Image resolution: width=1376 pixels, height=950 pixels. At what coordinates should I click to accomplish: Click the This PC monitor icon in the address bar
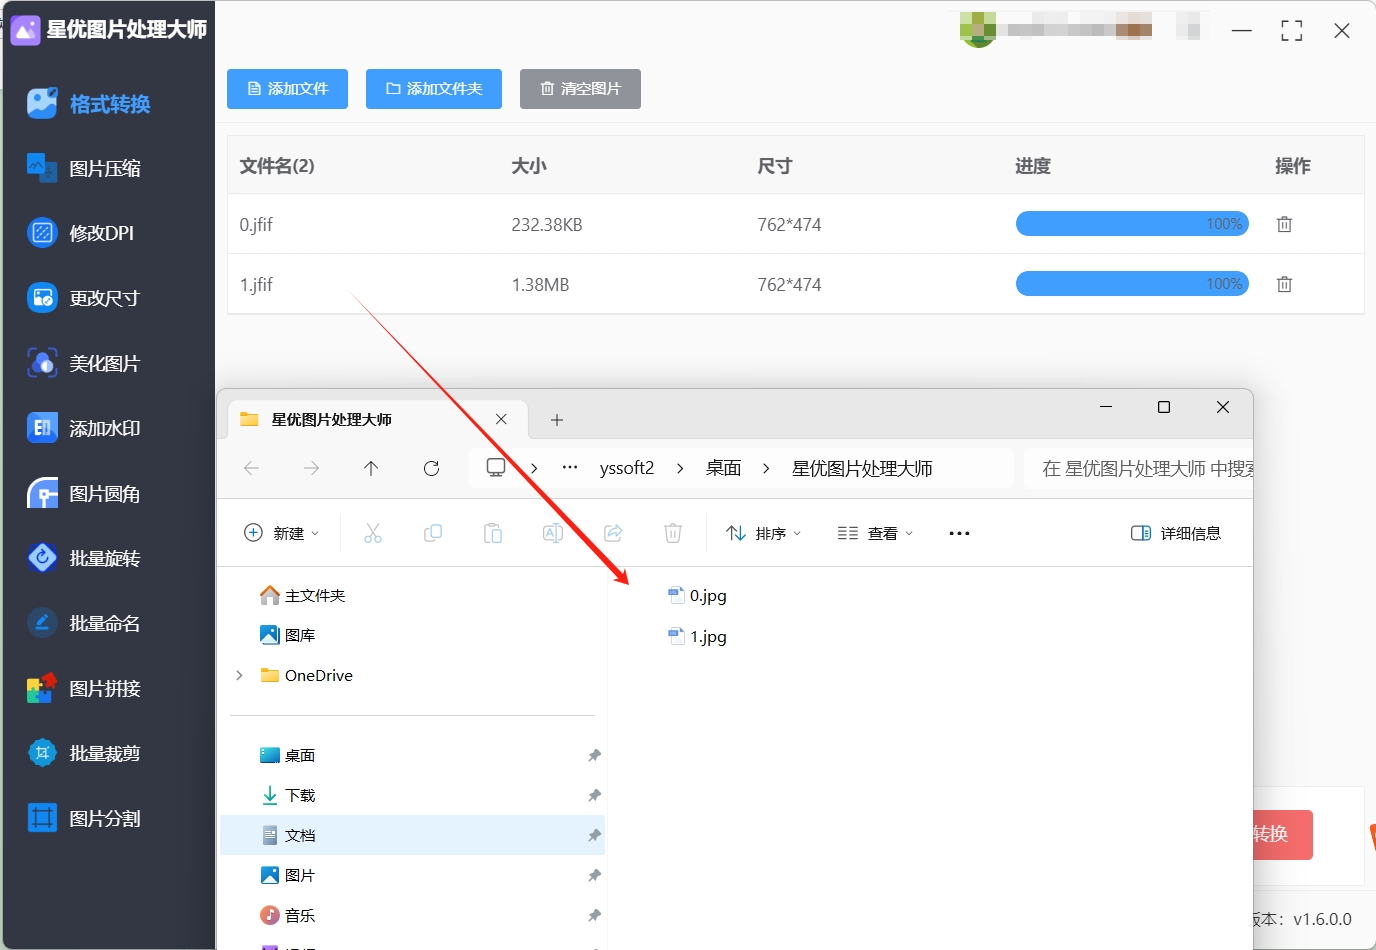click(x=496, y=468)
